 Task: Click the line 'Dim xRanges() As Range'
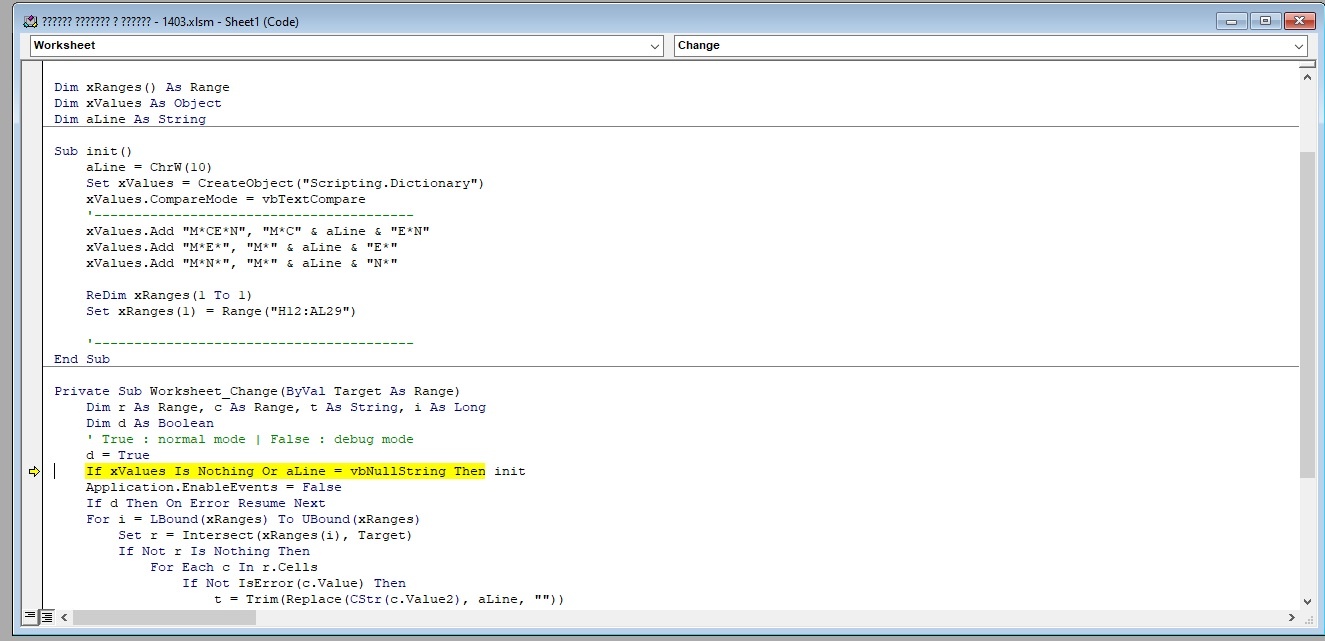point(142,87)
